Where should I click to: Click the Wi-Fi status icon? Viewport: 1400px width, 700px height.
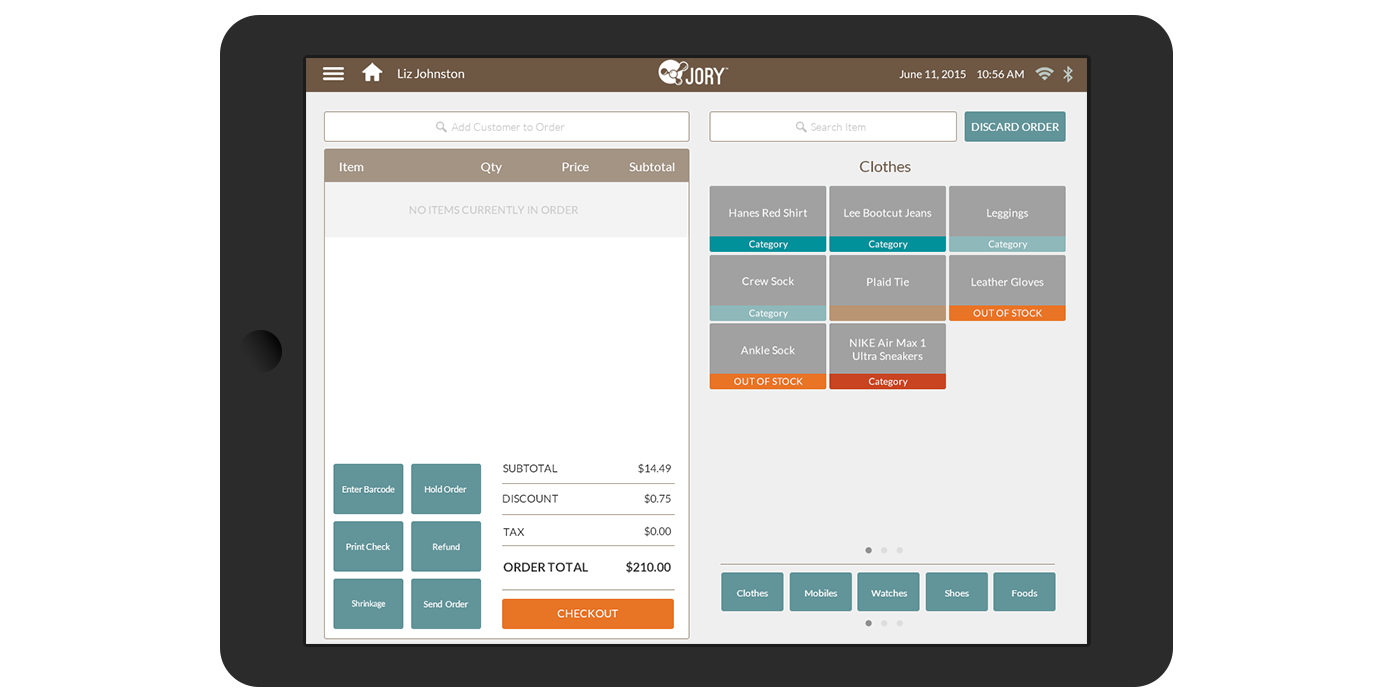[1043, 73]
